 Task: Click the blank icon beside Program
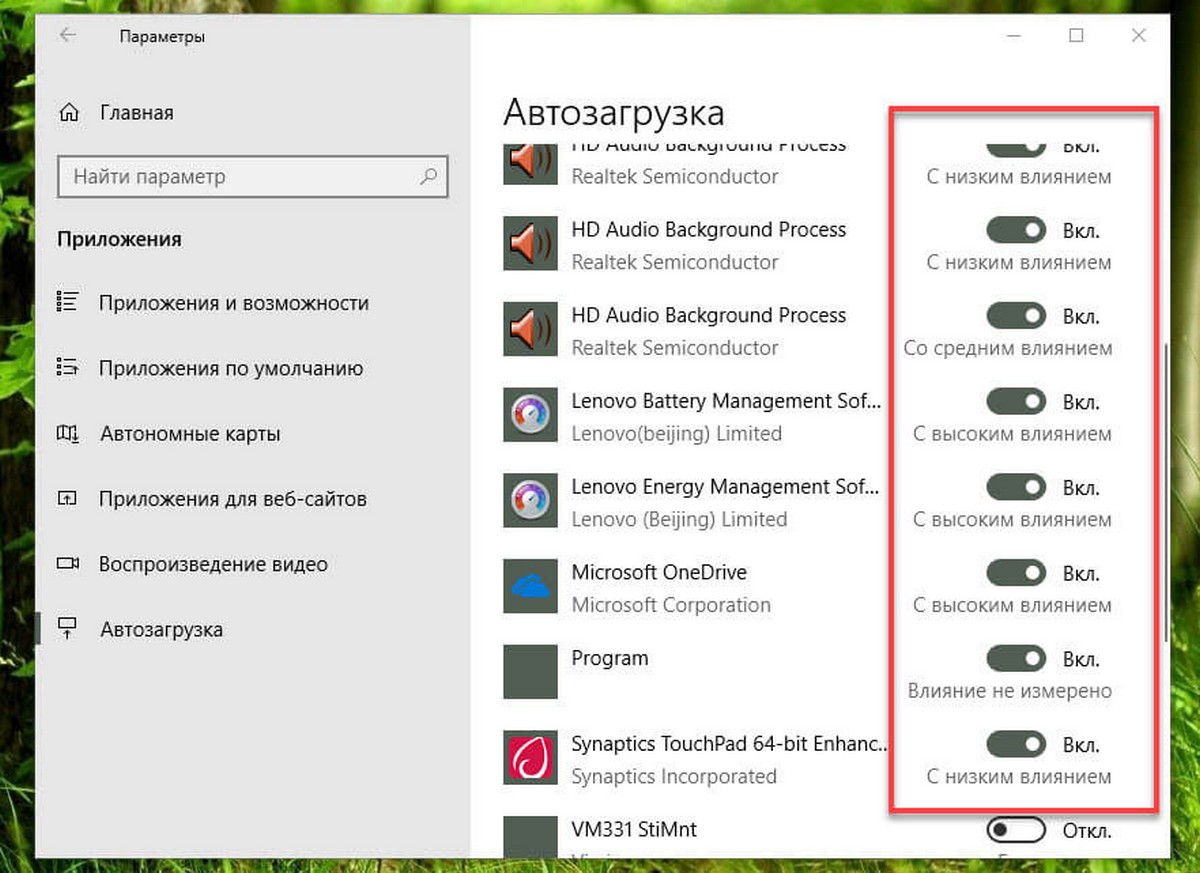point(530,673)
